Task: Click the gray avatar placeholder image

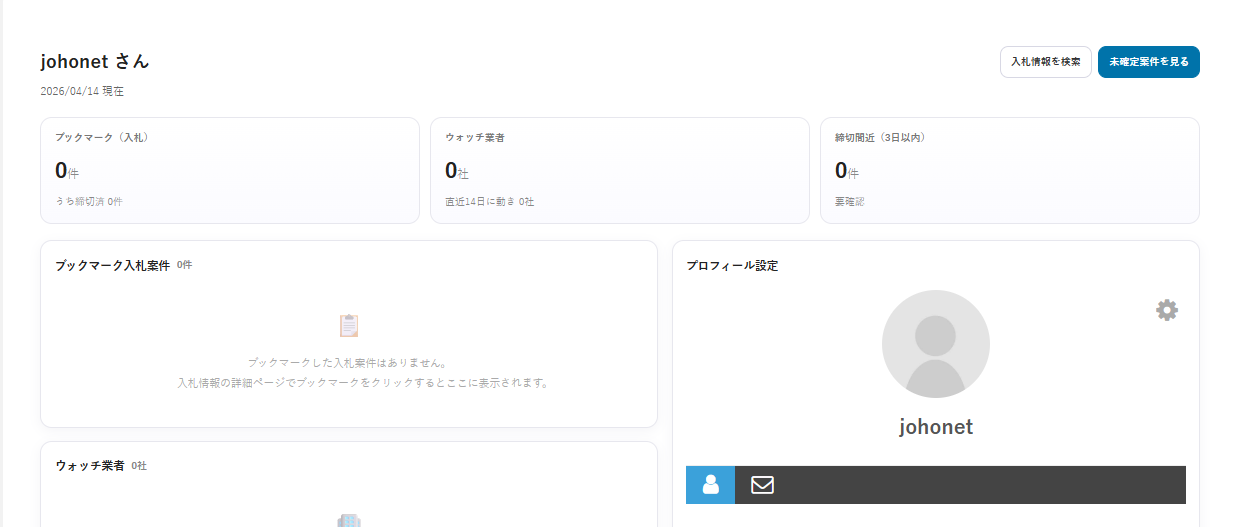Action: tap(935, 344)
